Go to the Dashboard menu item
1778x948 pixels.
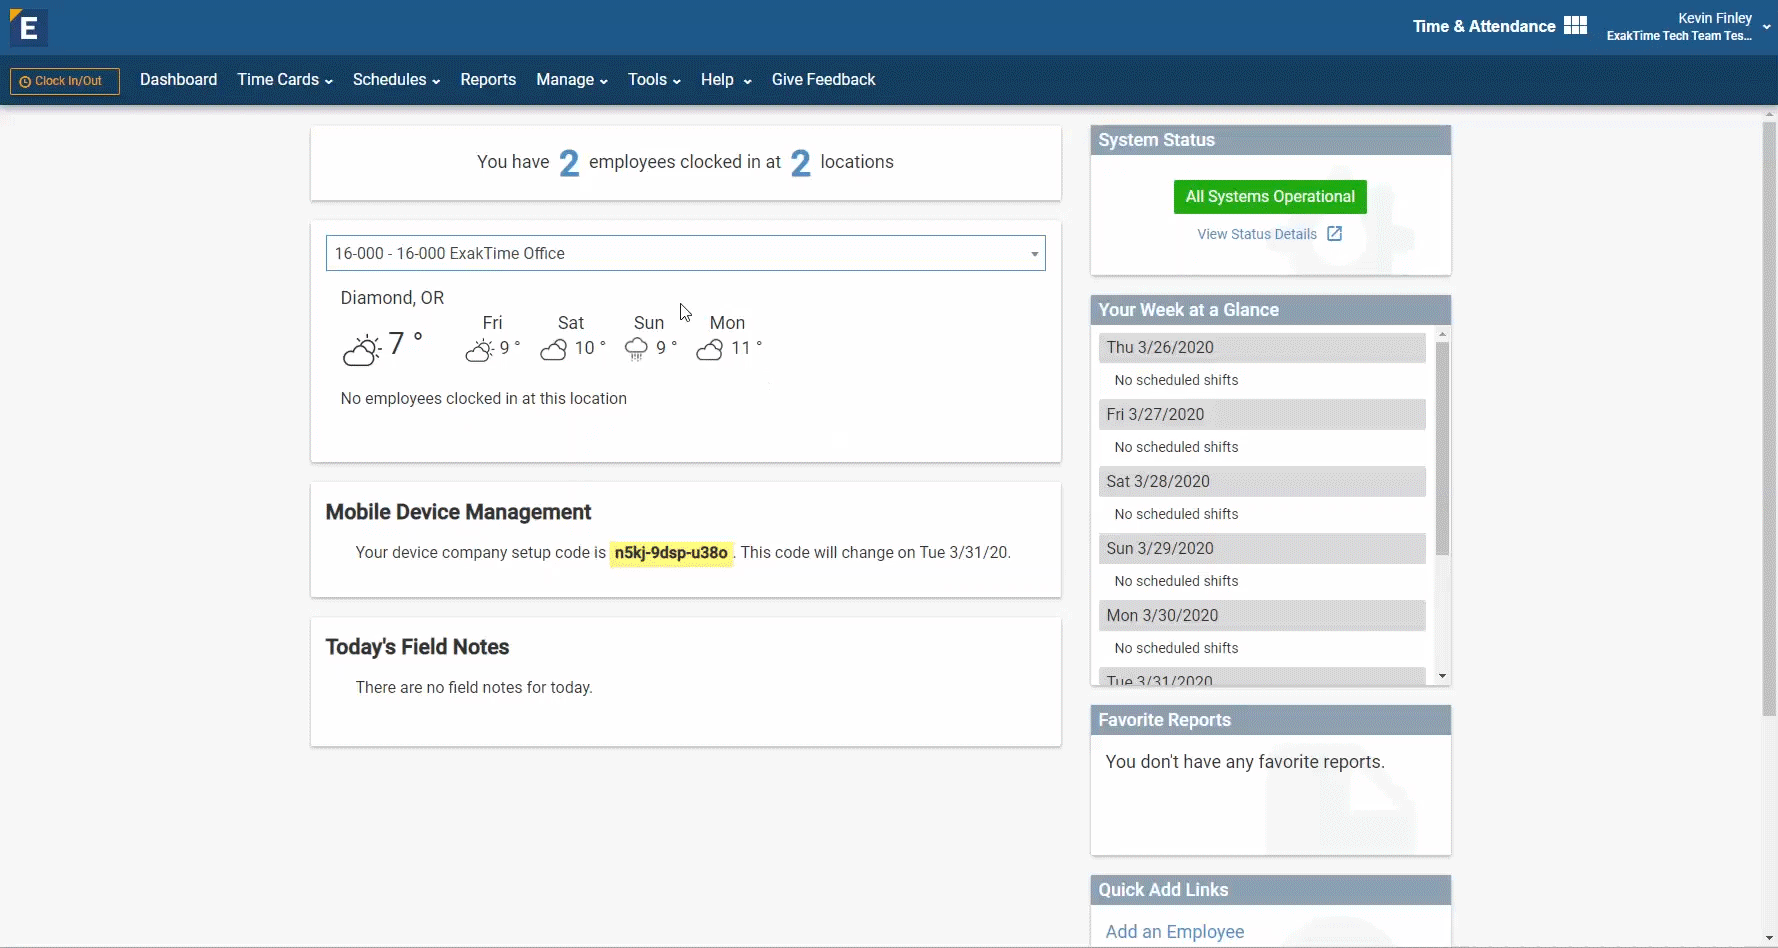(x=178, y=80)
